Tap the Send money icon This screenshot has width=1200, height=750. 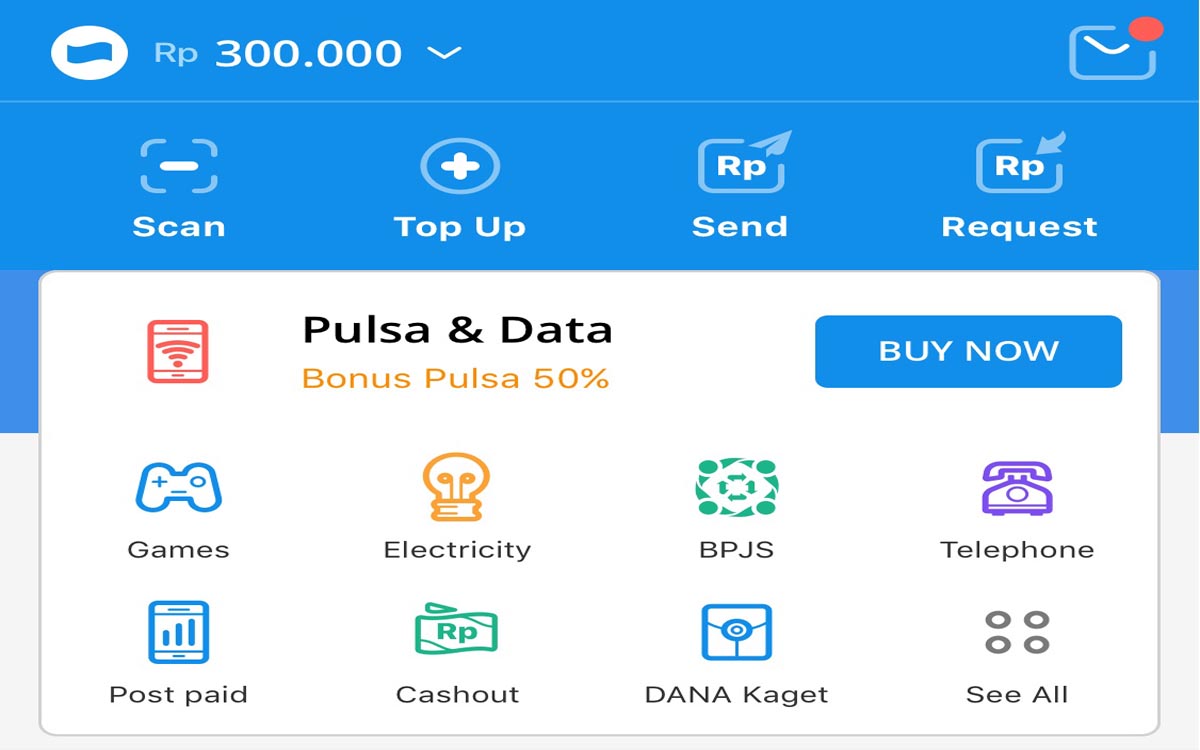pos(742,164)
